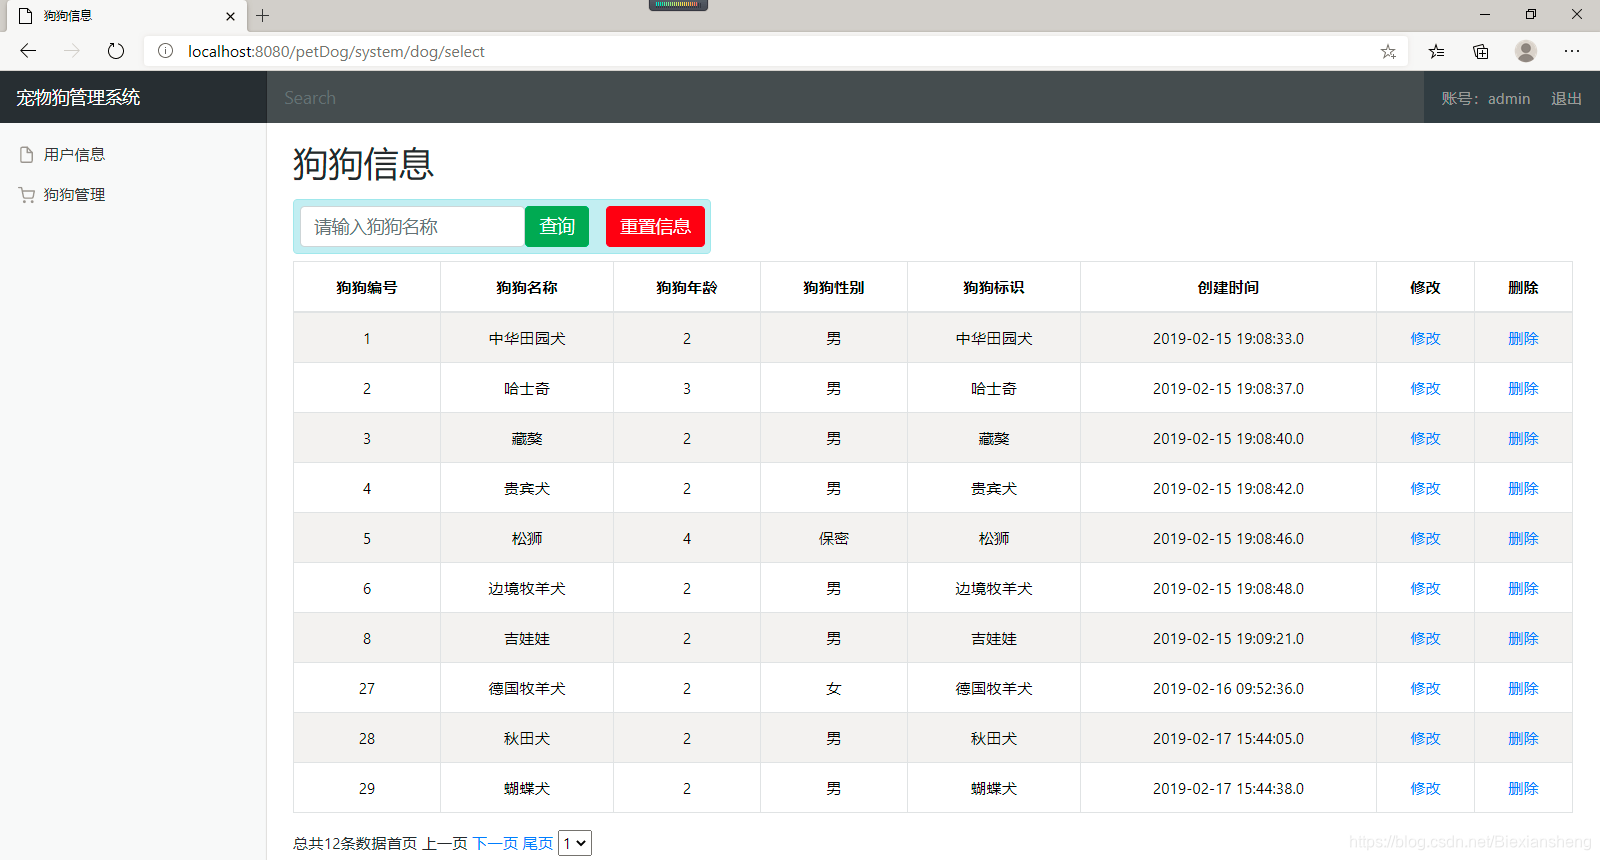Open the favorites list icon
The height and width of the screenshot is (860, 1600).
1436,51
